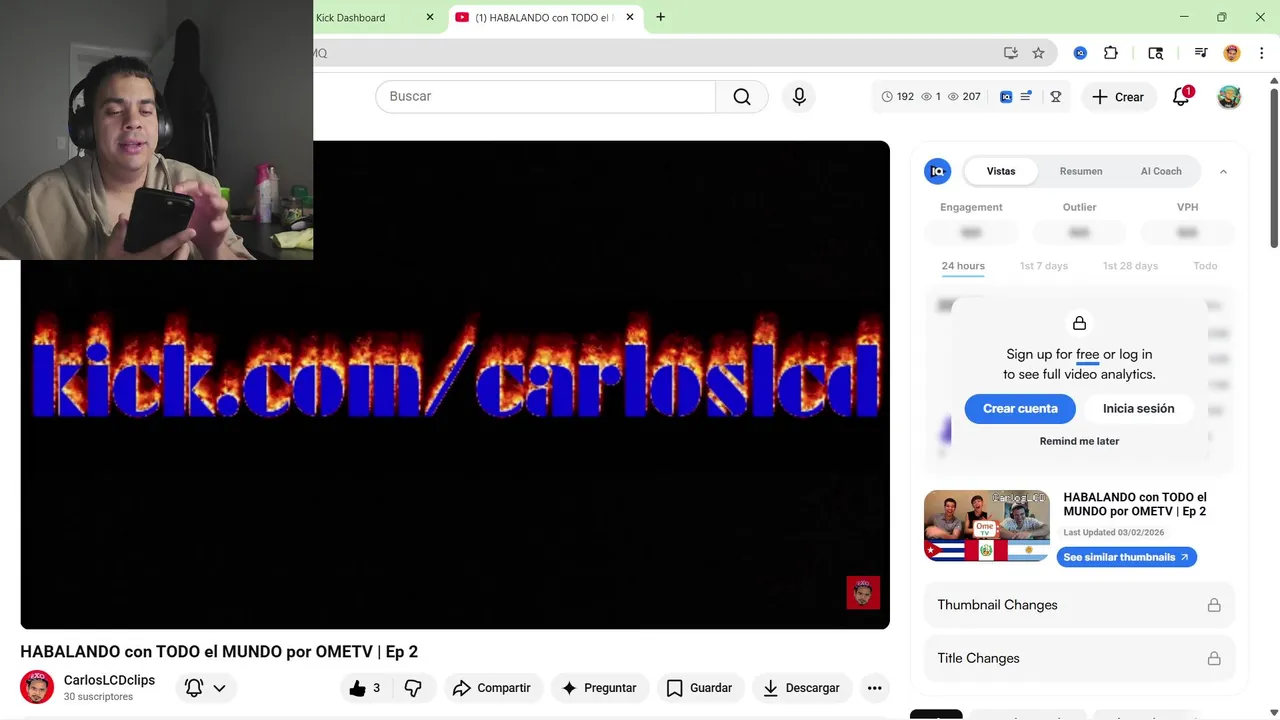1280x720 pixels.
Task: Click the vidIQ logo in YouTube header
Action: click(x=1006, y=97)
